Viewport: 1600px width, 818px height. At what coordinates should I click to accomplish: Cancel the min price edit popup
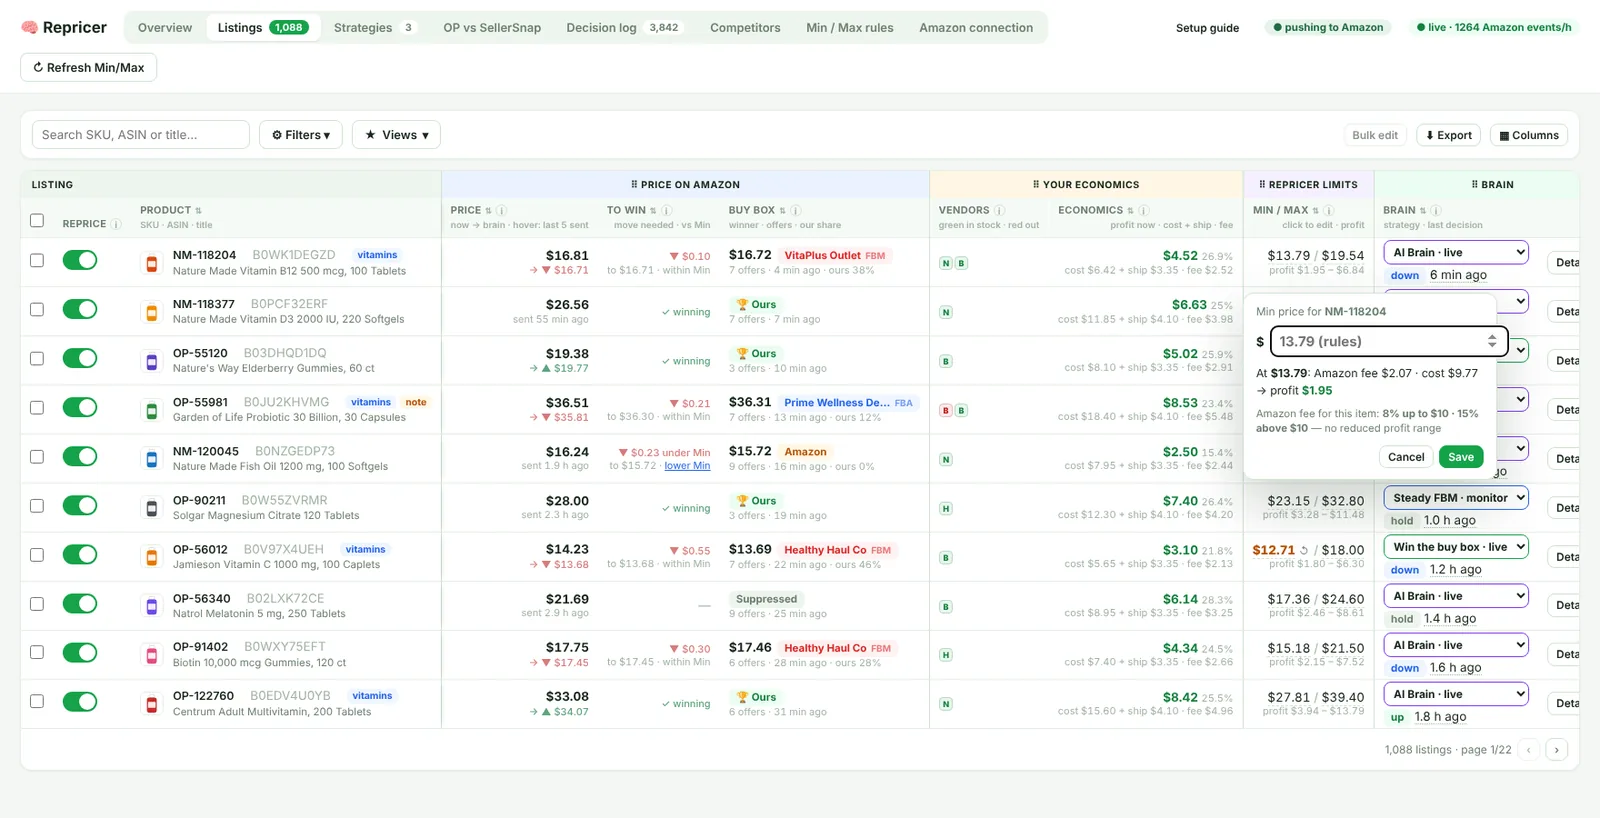1406,457
